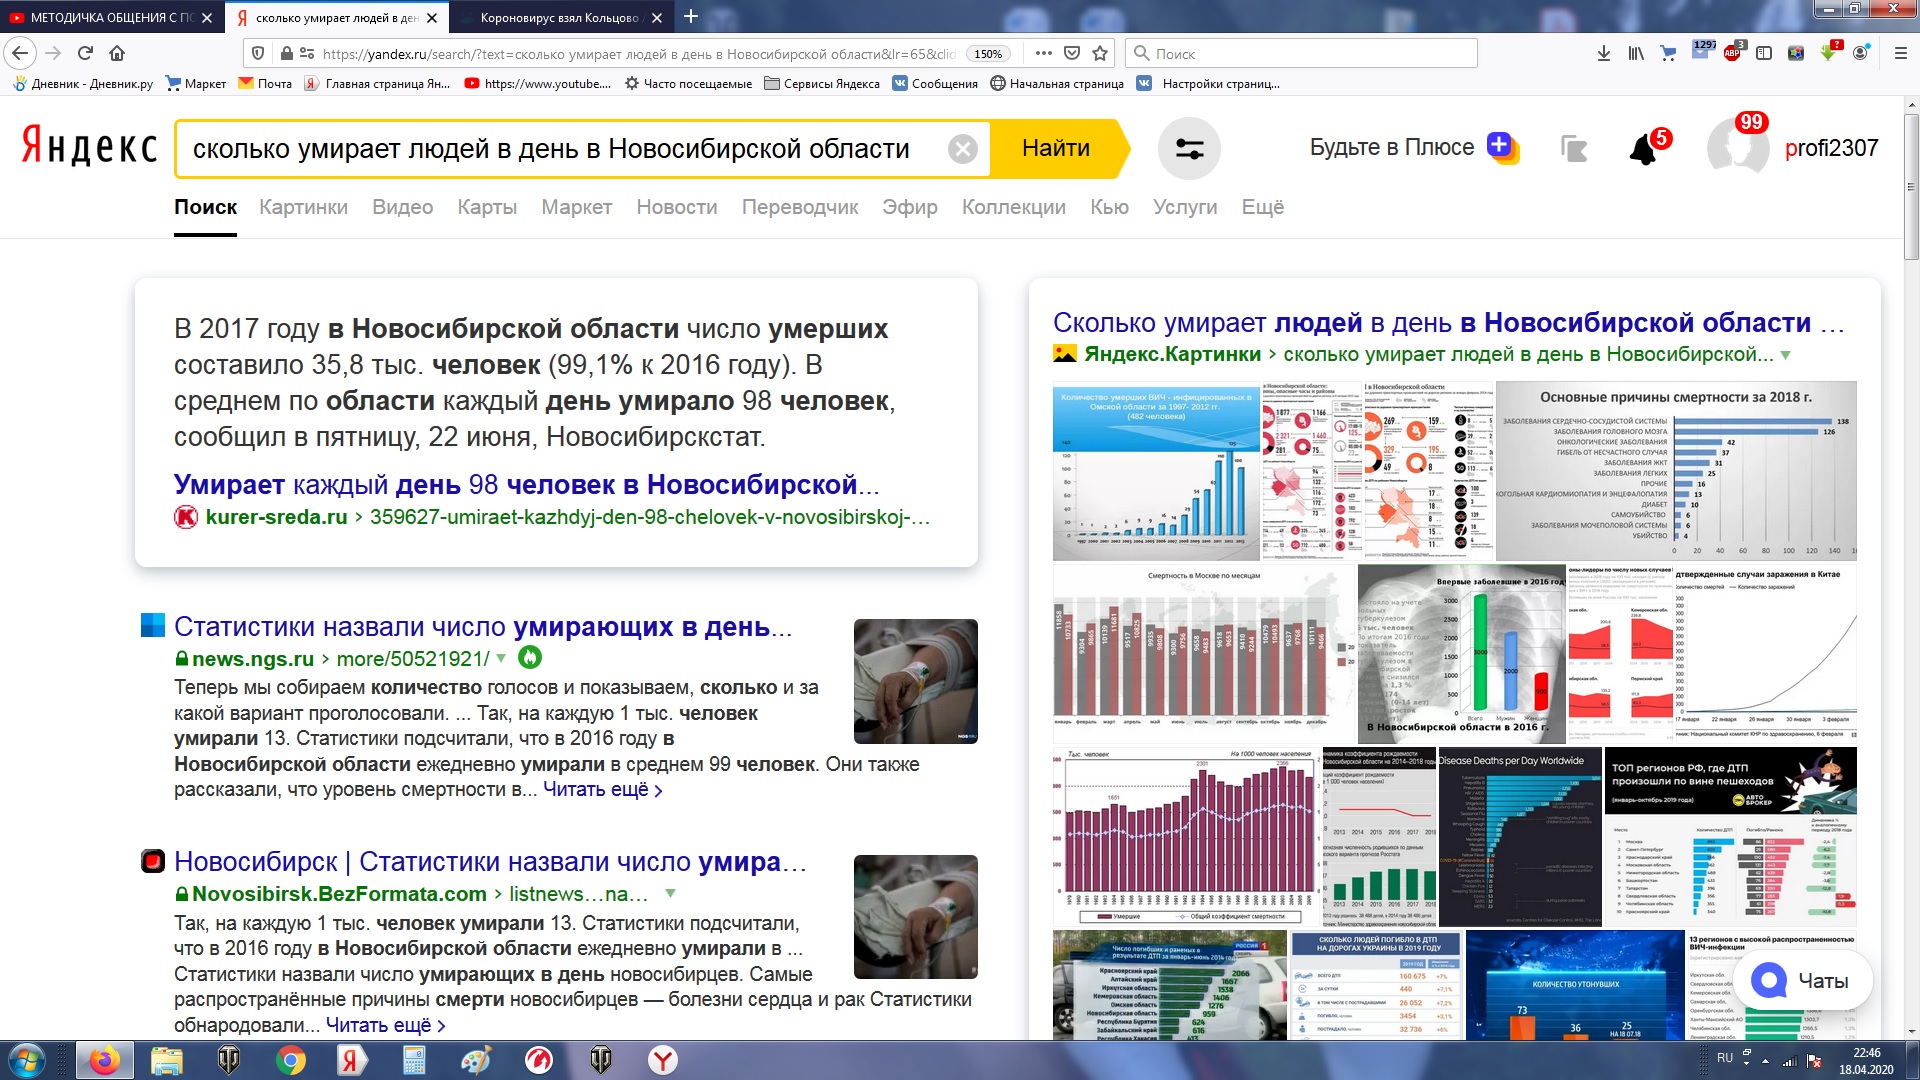Go to Yandex logo home
Image resolution: width=1920 pixels, height=1080 pixels.
[89, 148]
